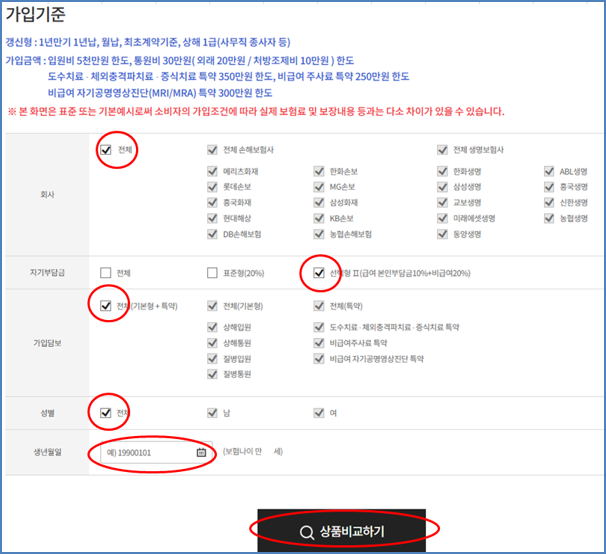Uncheck 여 gender option
The width and height of the screenshot is (606, 554).
[x=319, y=413]
